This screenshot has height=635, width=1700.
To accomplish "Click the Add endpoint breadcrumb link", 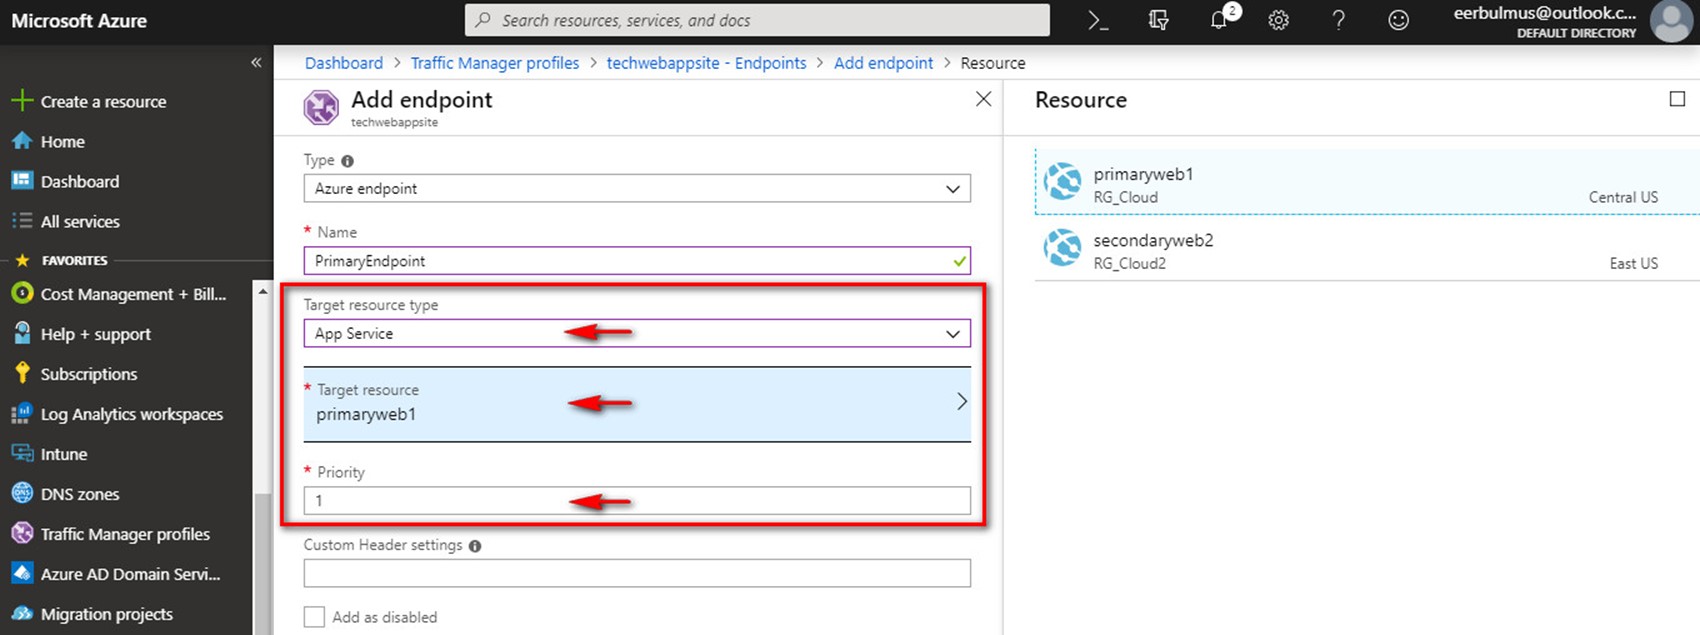I will [x=883, y=63].
